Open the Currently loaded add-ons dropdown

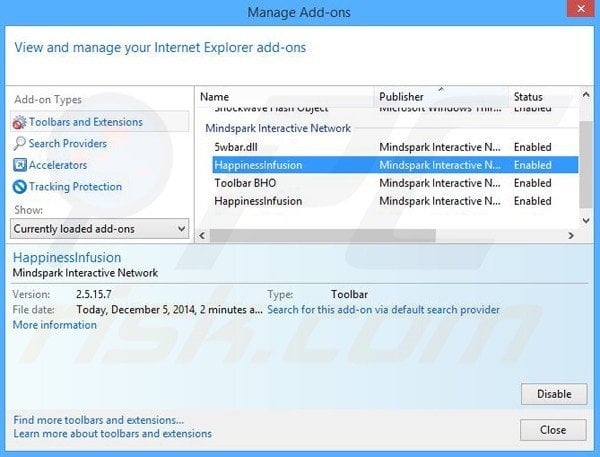coord(99,228)
